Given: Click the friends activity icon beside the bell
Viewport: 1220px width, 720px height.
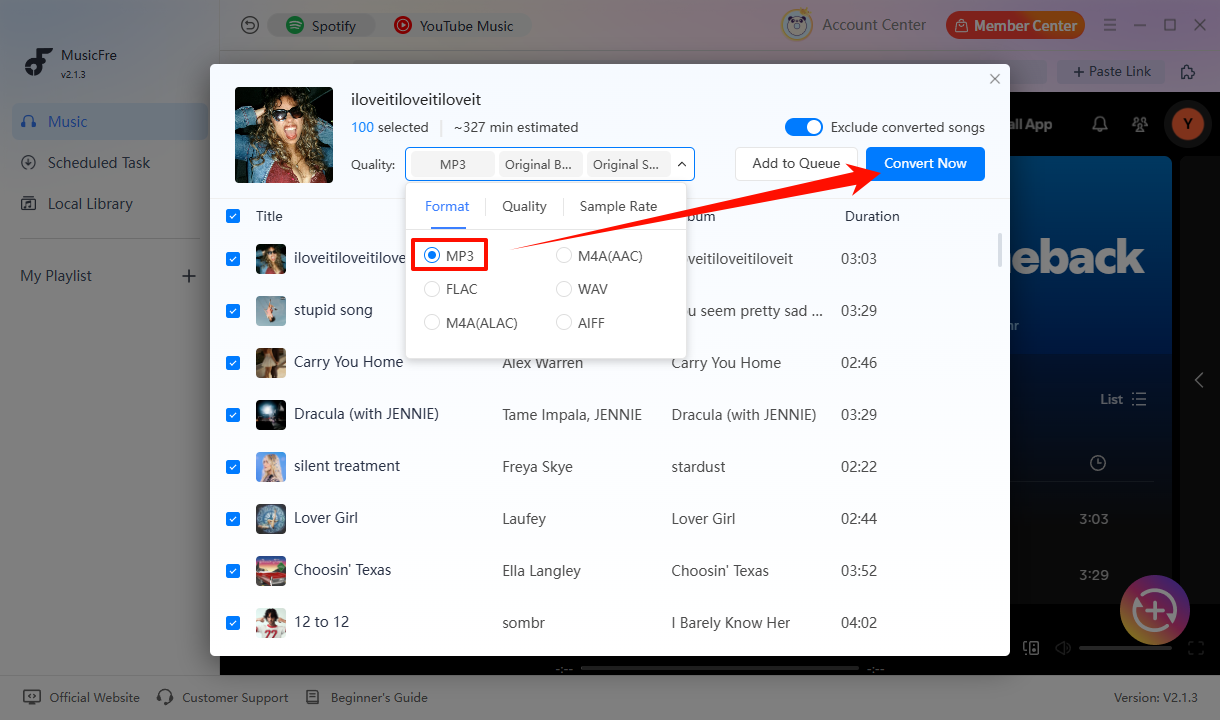Looking at the screenshot, I should click(x=1140, y=124).
